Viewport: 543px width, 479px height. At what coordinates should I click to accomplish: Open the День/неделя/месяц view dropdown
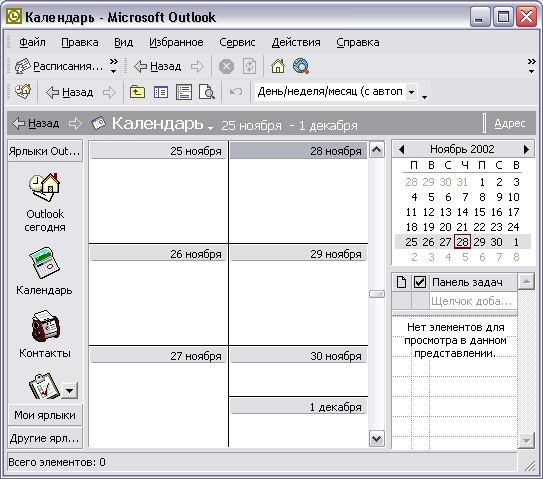[411, 92]
